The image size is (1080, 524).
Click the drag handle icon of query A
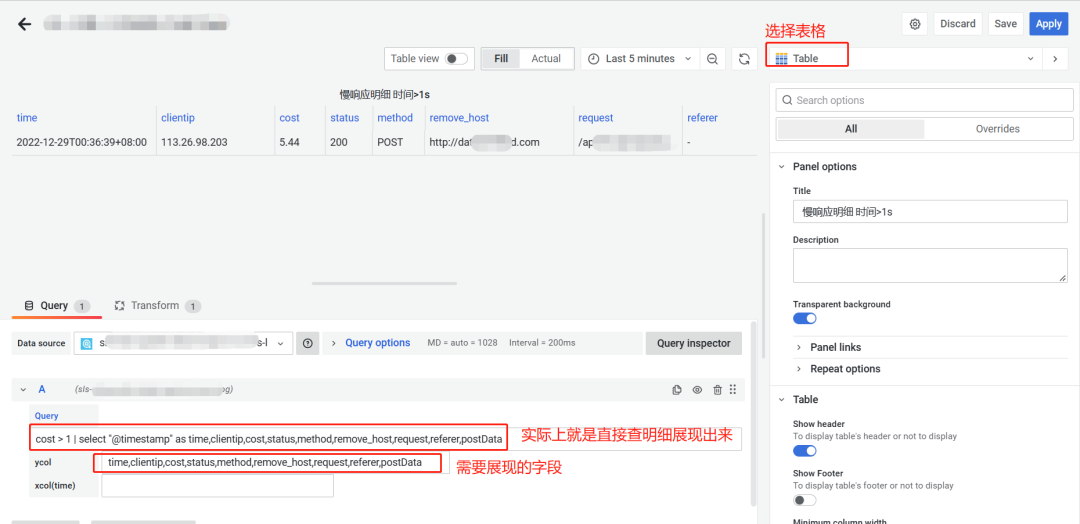pyautogui.click(x=733, y=390)
